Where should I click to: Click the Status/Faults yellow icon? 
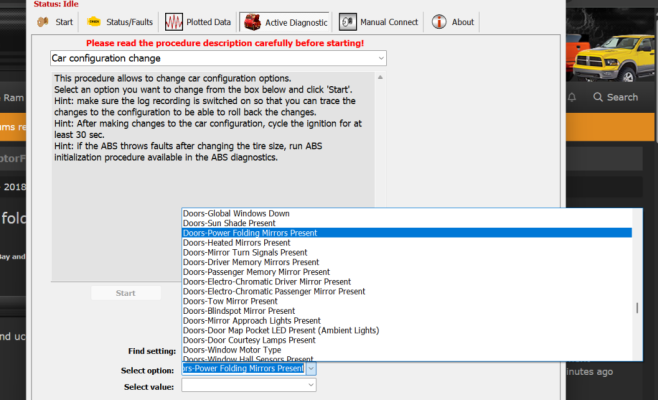point(94,22)
